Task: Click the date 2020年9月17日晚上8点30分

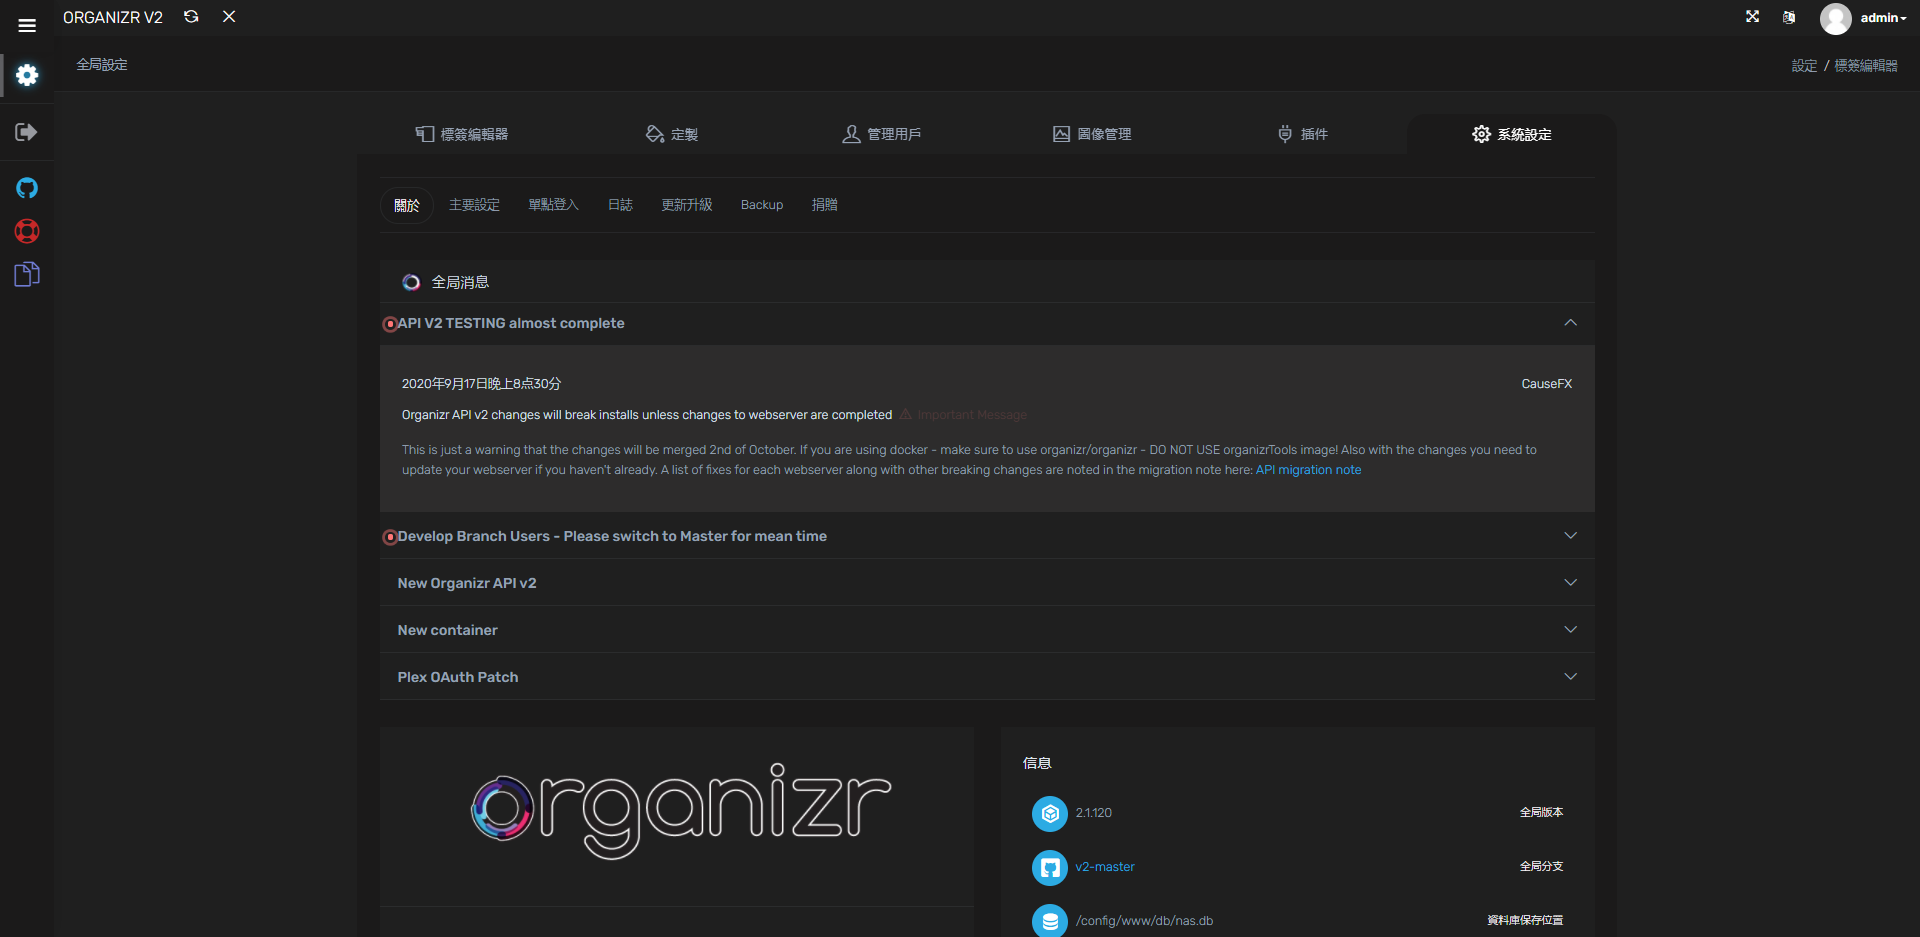Action: click(481, 384)
